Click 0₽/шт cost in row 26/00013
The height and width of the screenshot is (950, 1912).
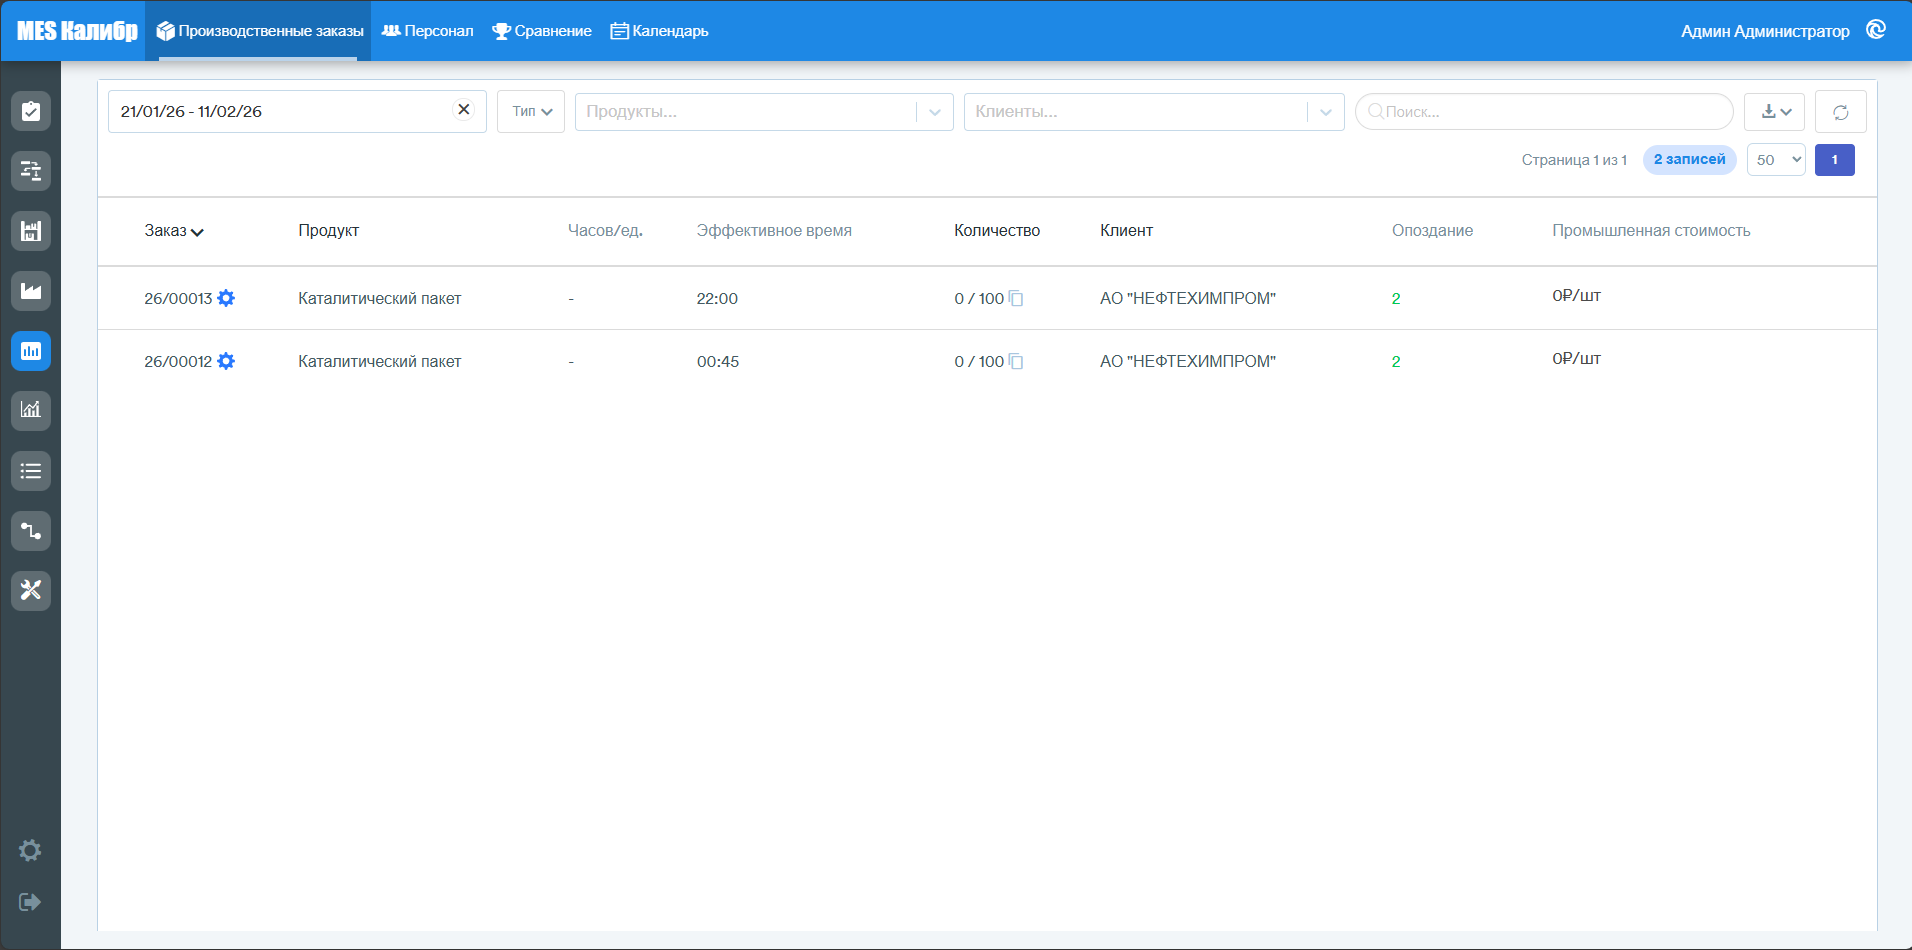tap(1576, 295)
